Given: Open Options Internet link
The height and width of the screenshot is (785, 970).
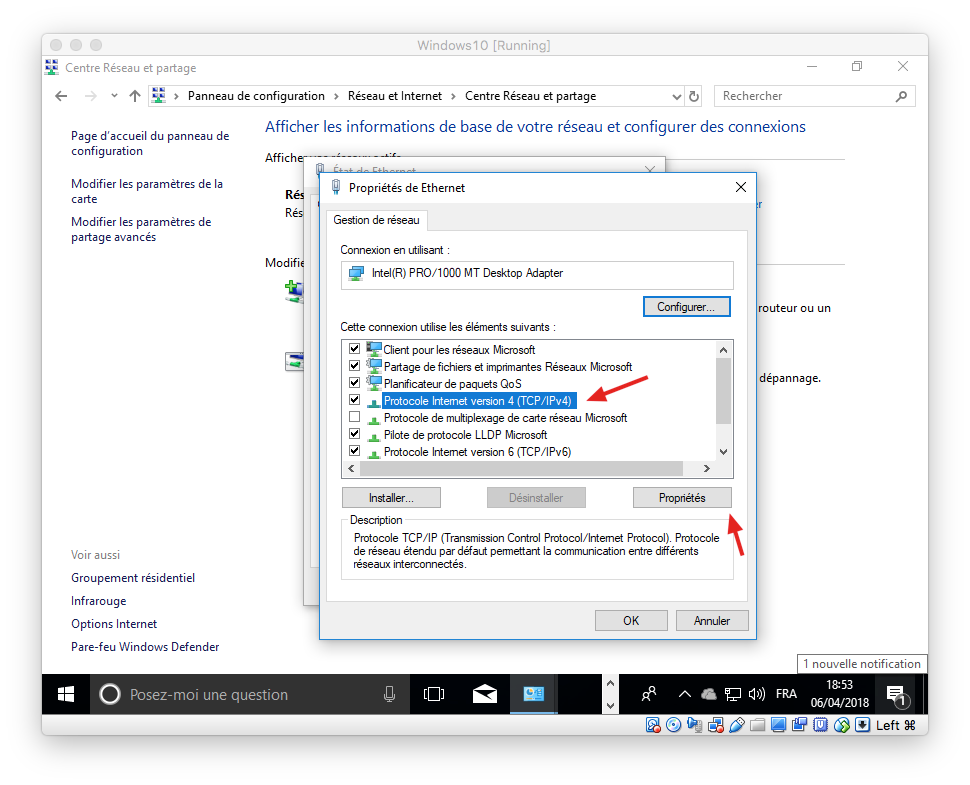Looking at the screenshot, I should 114,624.
